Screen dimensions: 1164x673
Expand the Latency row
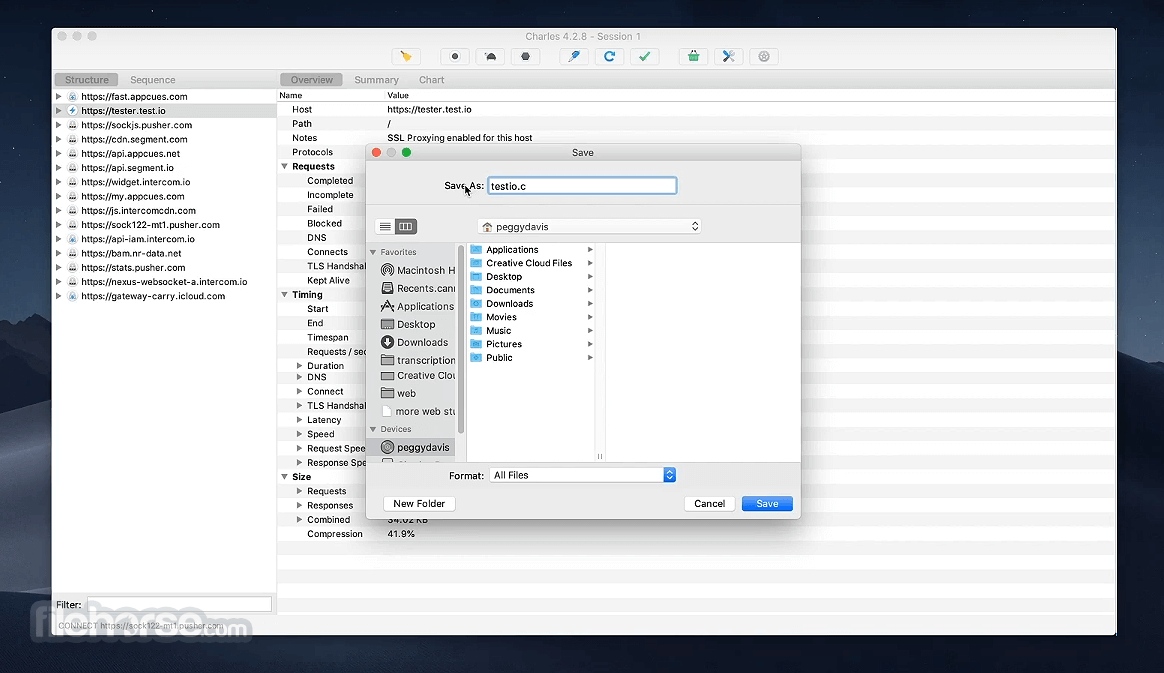tap(299, 420)
